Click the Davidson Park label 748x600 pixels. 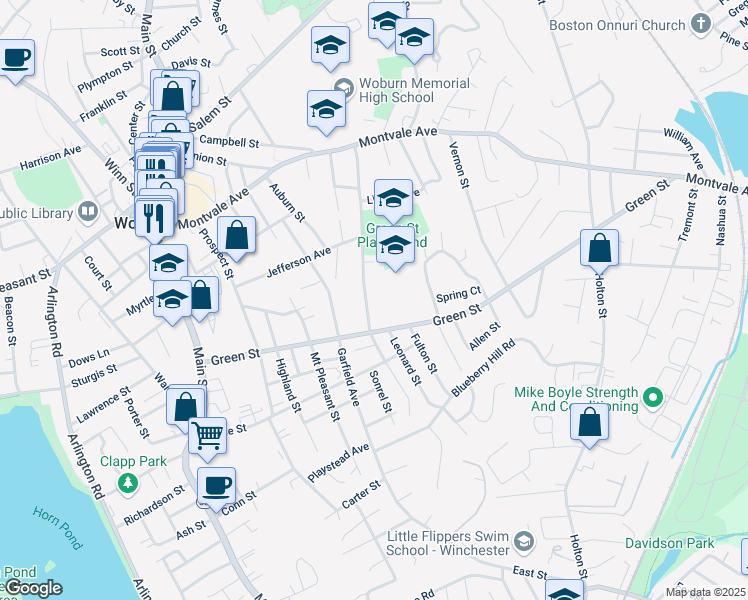tap(670, 543)
